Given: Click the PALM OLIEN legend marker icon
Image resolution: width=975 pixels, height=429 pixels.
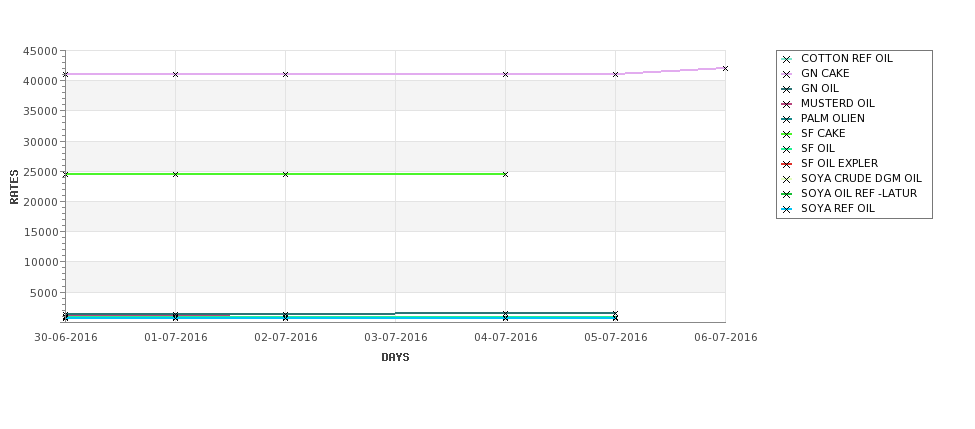Looking at the screenshot, I should [787, 119].
